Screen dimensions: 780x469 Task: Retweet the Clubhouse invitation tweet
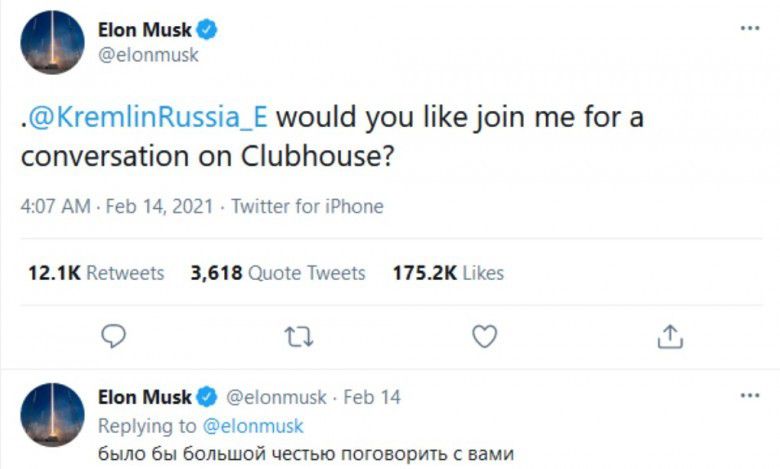point(299,337)
